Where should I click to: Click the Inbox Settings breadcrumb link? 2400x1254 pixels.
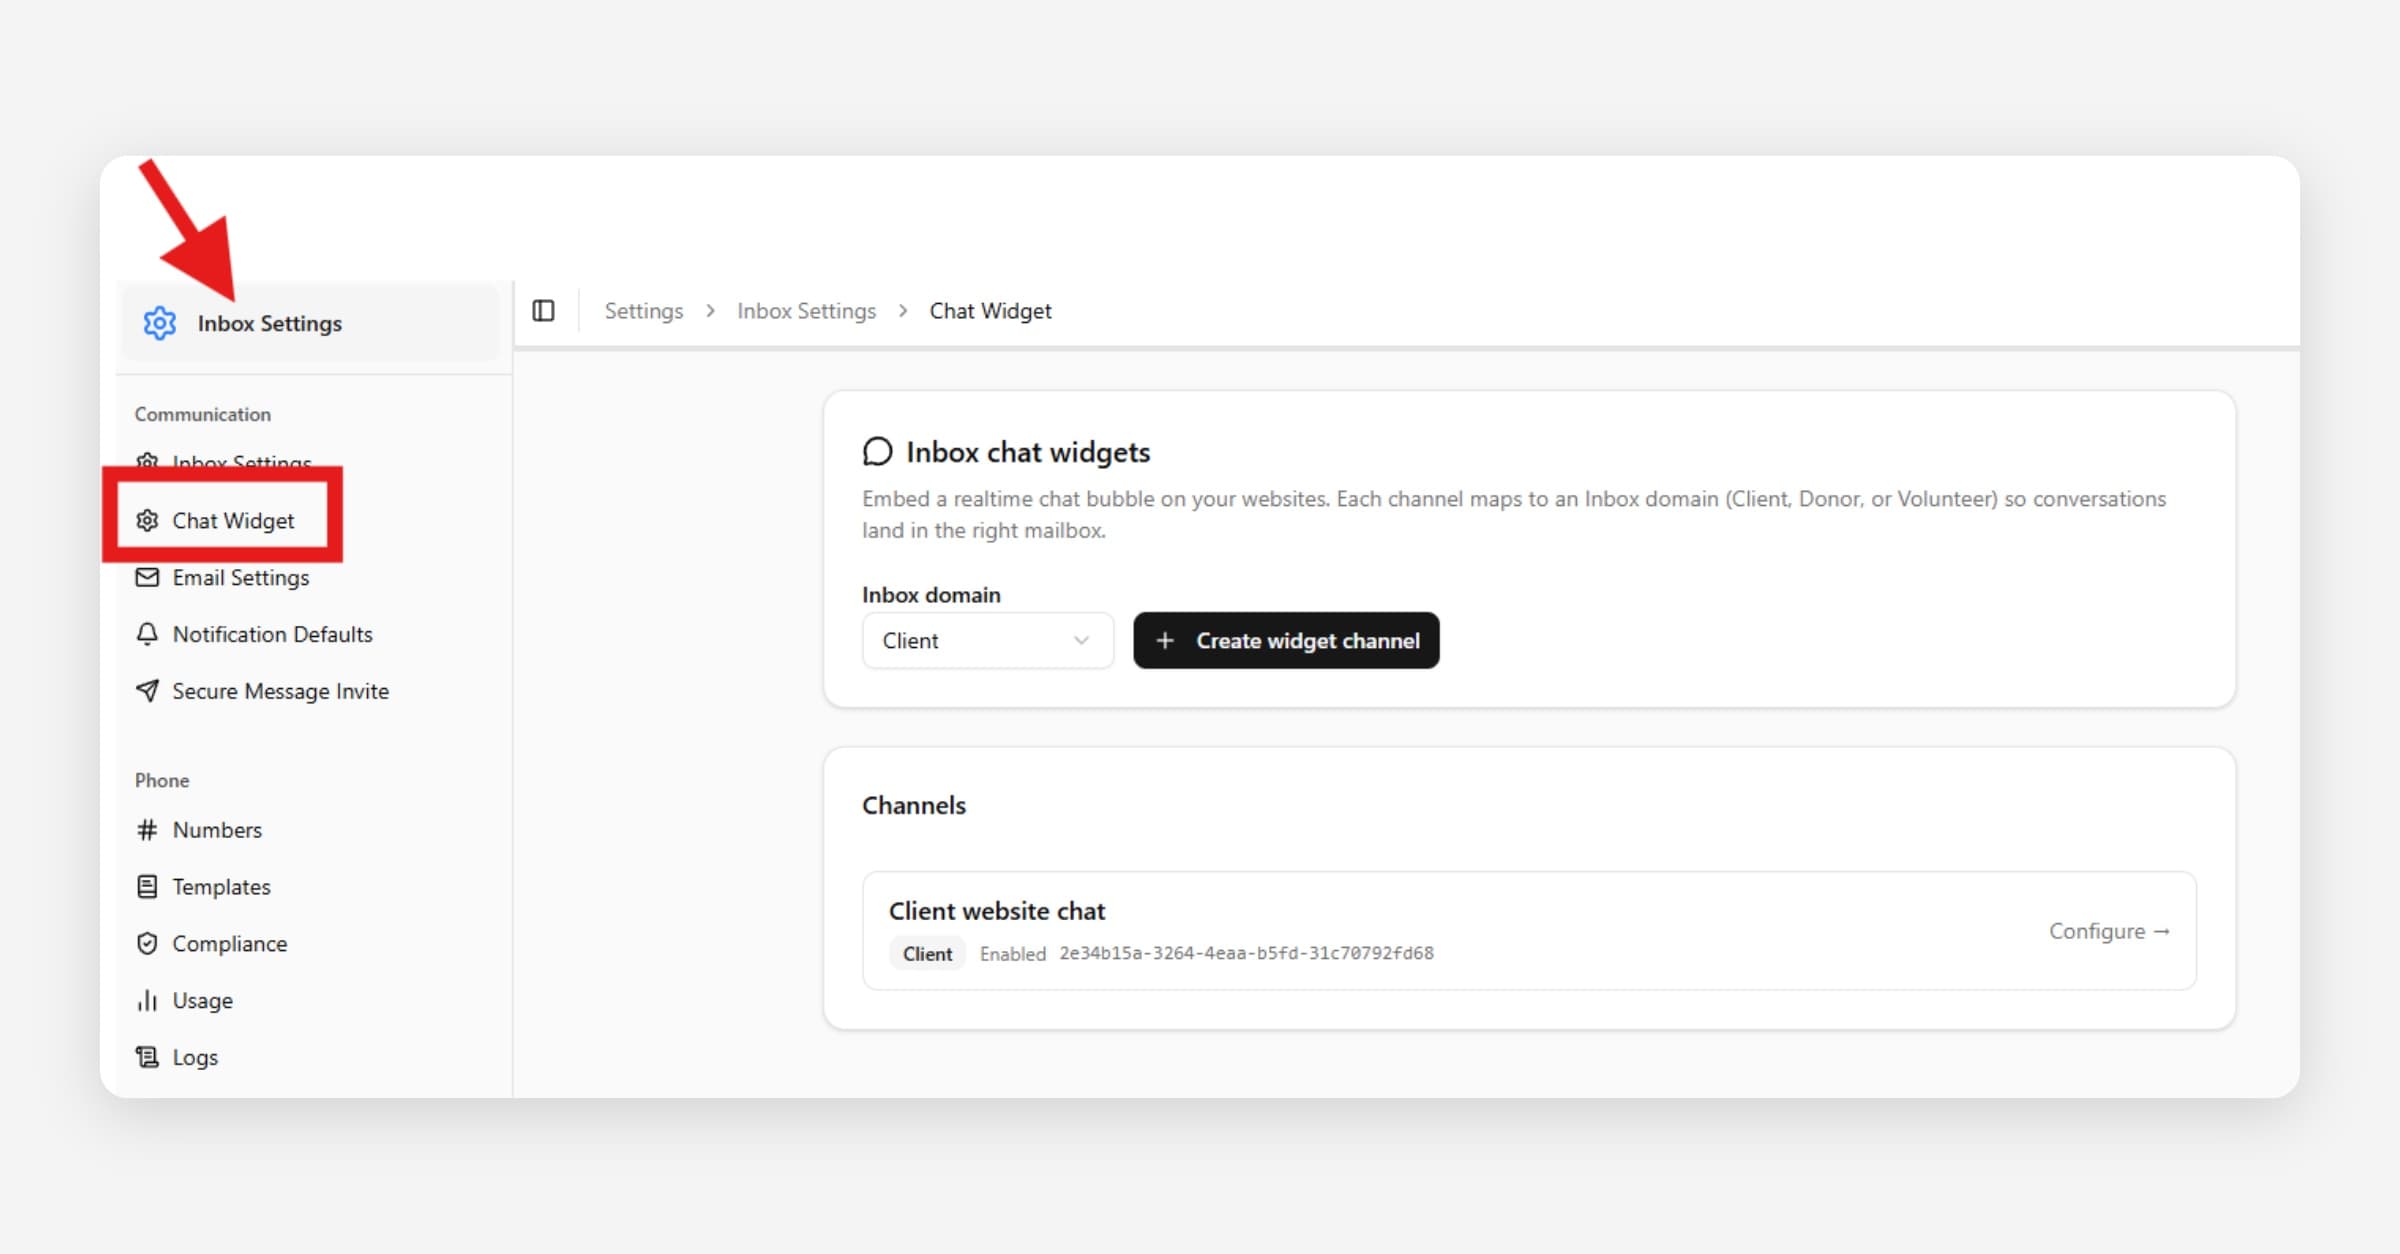[806, 311]
